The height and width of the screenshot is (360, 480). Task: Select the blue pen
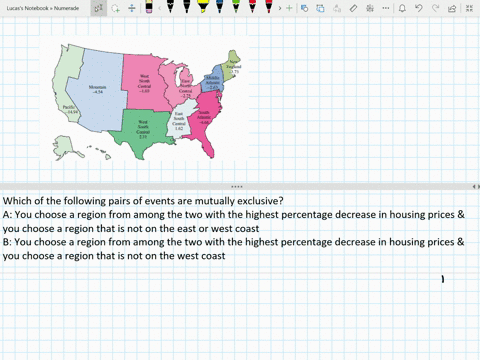click(219, 7)
